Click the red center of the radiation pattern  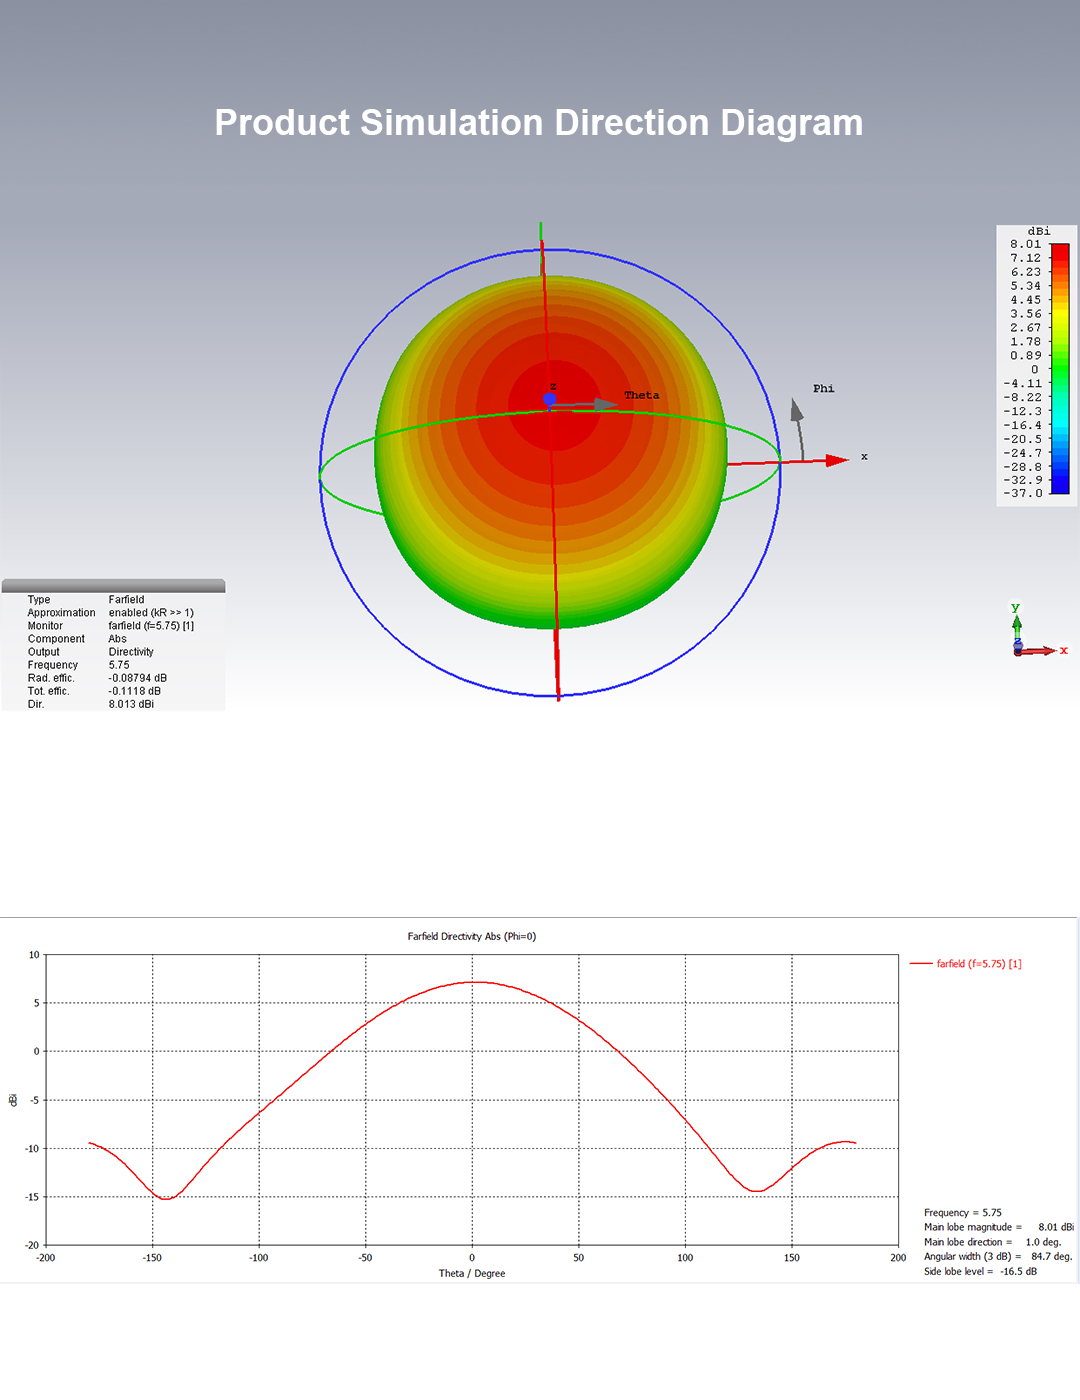coord(553,405)
